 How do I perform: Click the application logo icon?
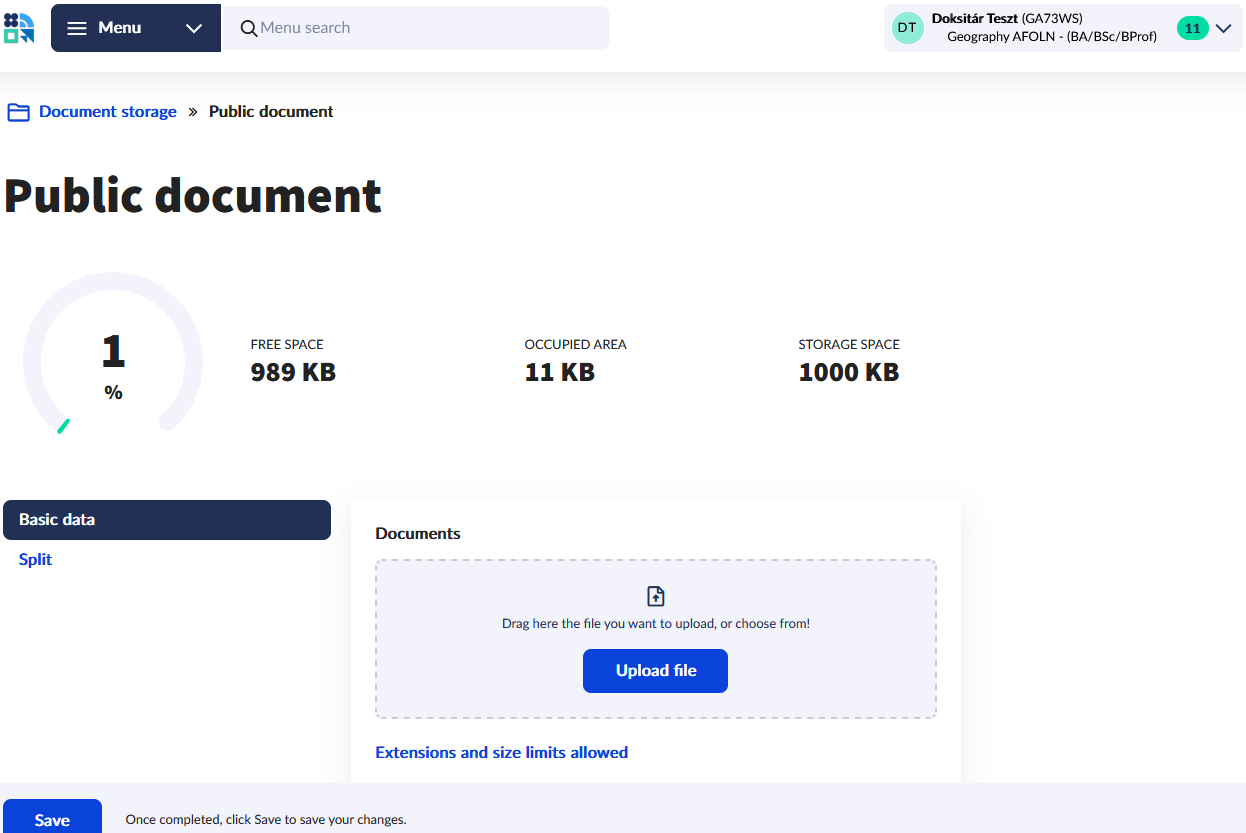coord(19,28)
